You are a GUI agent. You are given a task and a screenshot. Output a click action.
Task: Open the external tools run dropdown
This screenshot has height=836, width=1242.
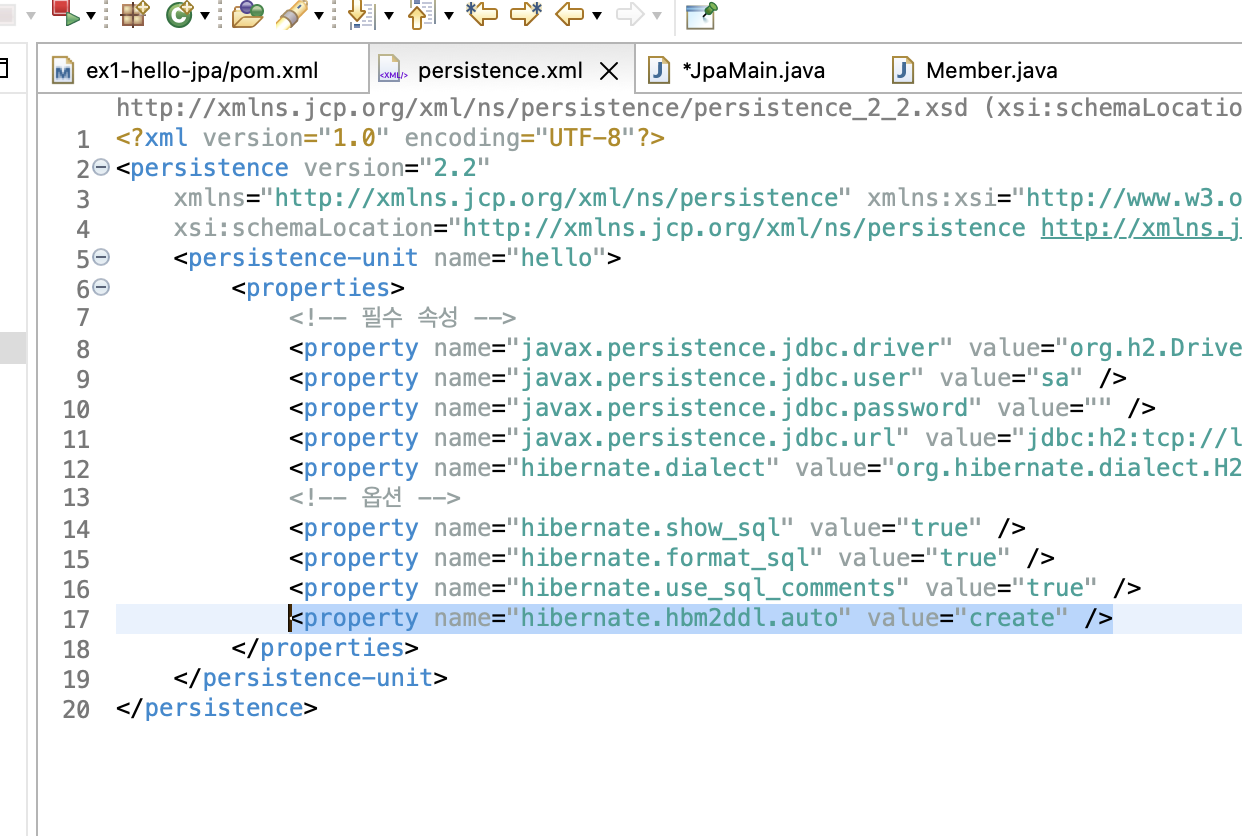pos(90,15)
